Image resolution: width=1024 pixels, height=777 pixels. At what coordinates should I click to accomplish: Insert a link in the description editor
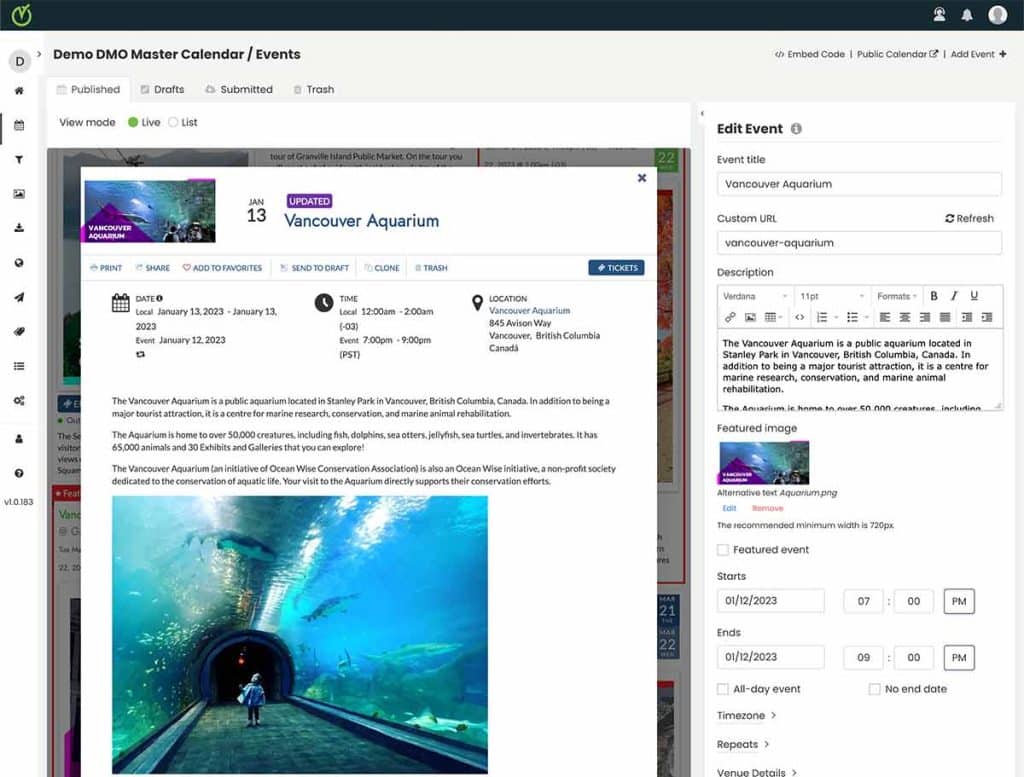tap(729, 317)
